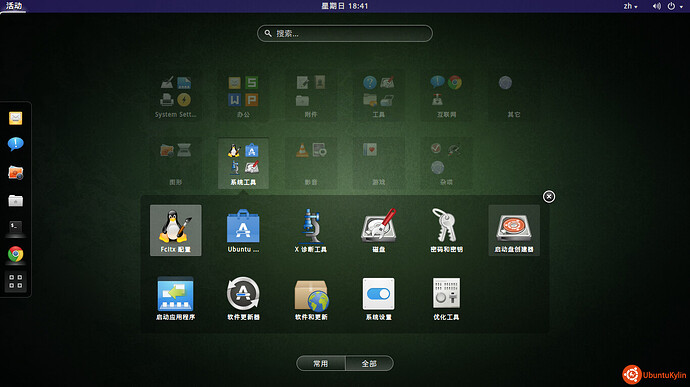Switch to the 全部 all view

click(x=369, y=364)
